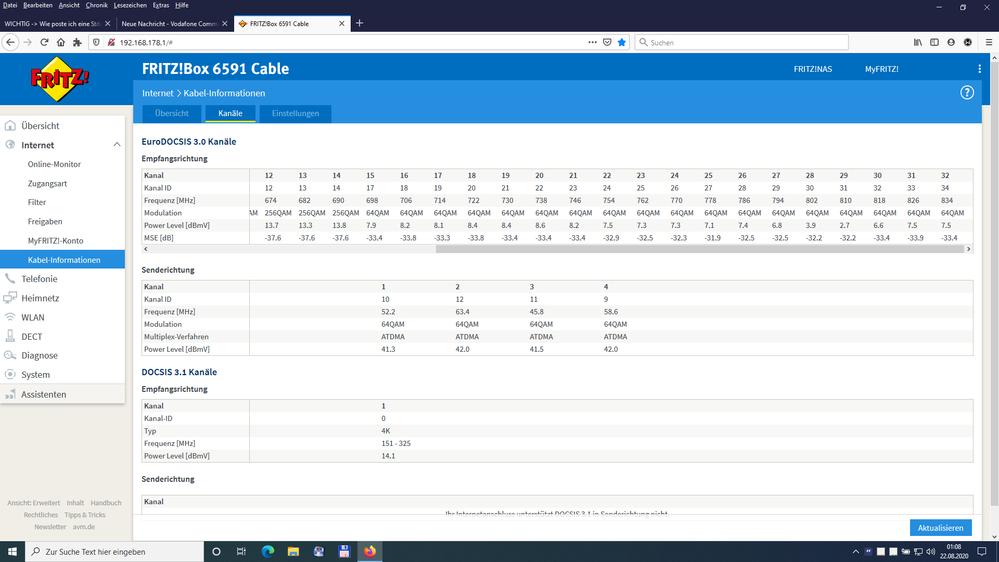Switch to Firefox in taskbar
Viewport: 999px width, 562px height.
pyautogui.click(x=370, y=552)
